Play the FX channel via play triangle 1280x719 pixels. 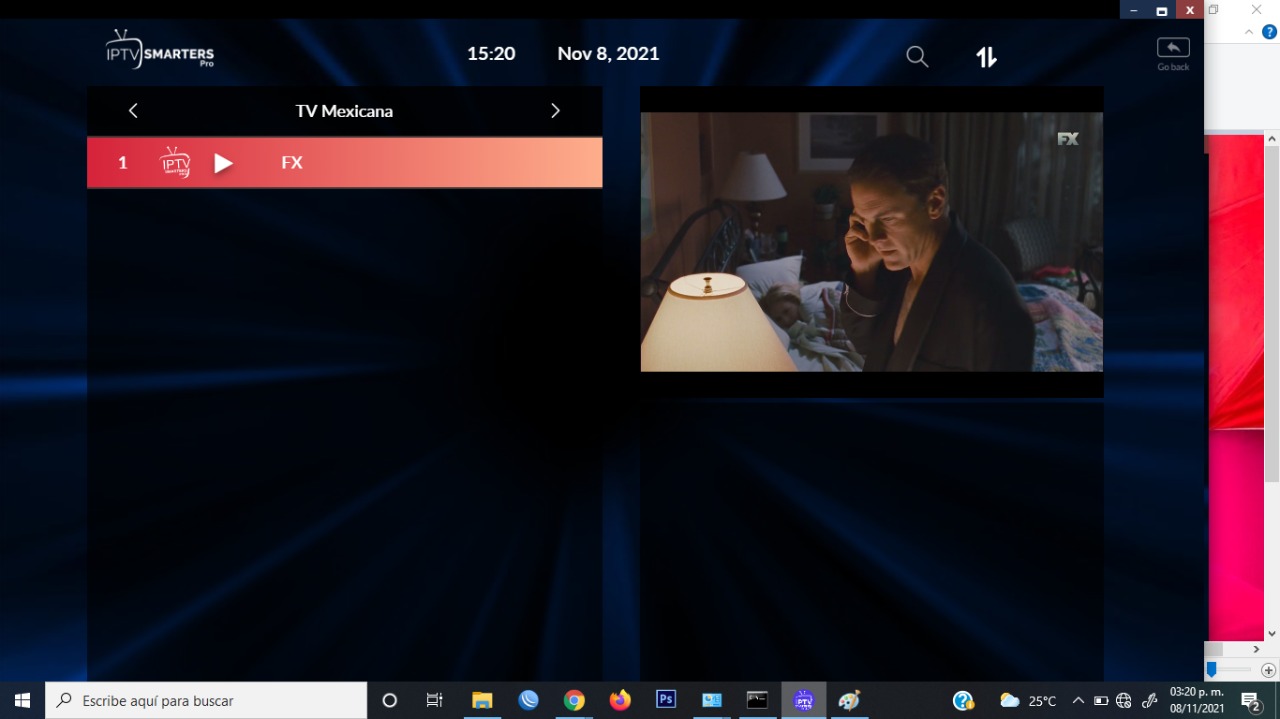point(223,163)
